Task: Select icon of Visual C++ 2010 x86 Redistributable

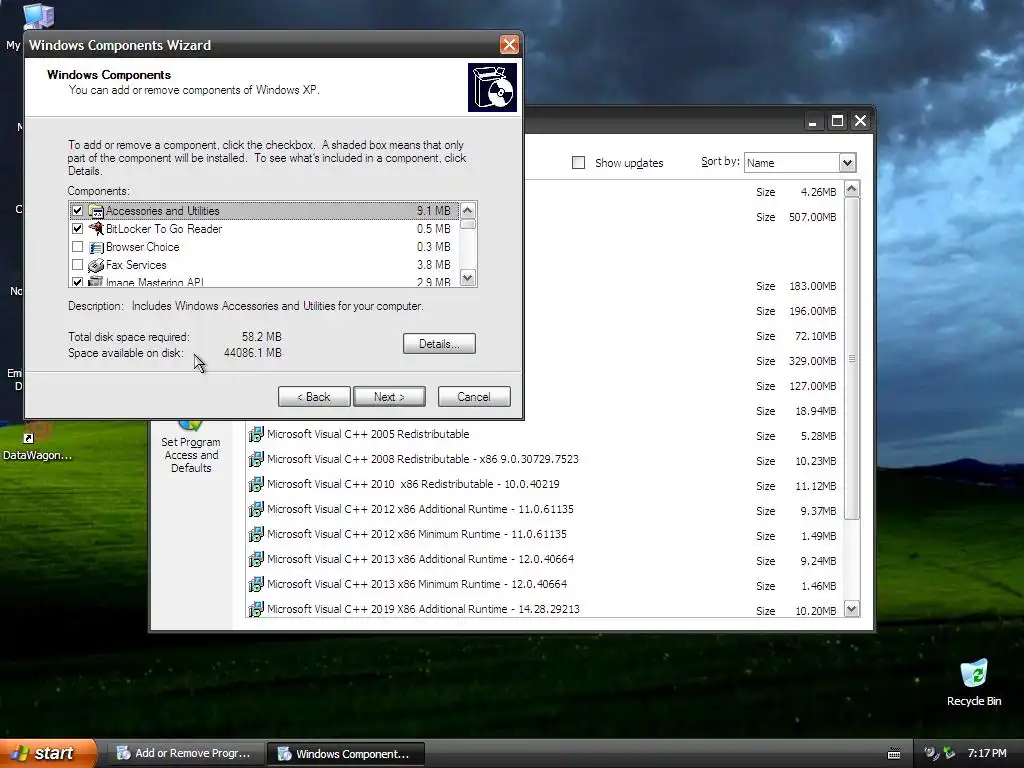Action: pos(256,484)
